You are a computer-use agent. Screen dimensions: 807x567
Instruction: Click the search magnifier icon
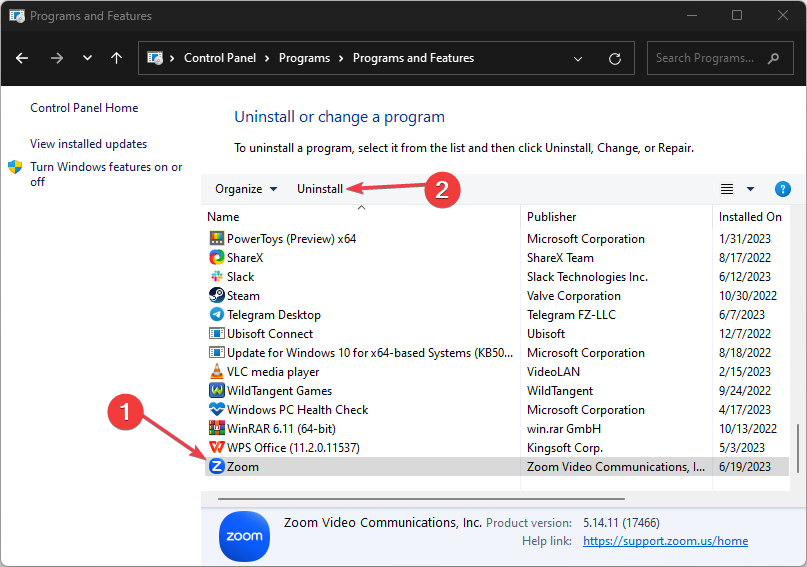tap(773, 59)
